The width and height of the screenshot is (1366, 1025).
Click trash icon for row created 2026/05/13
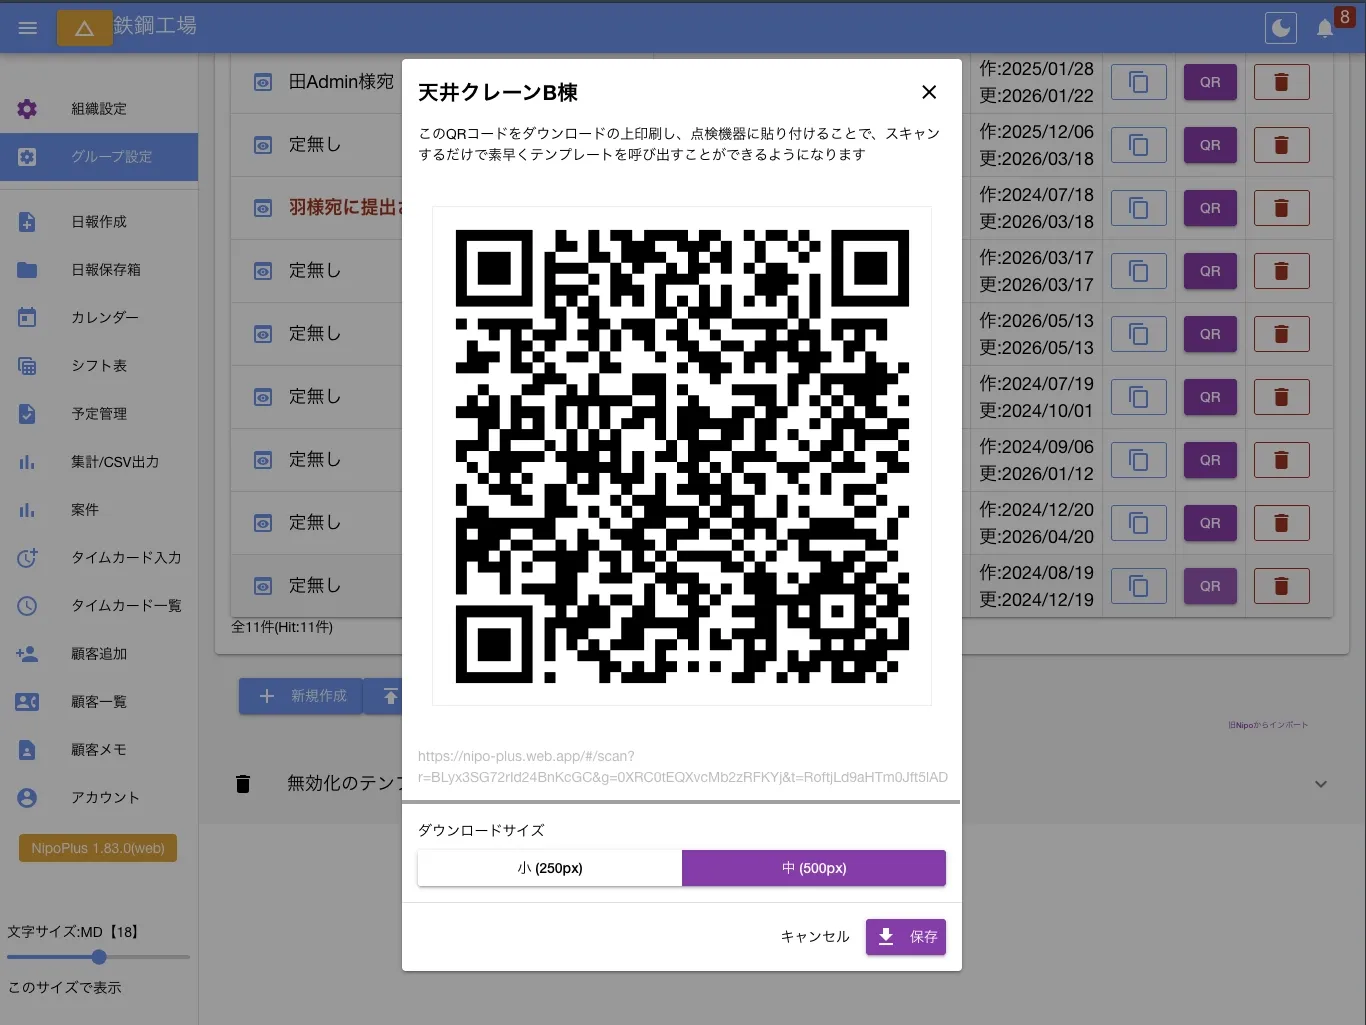[x=1281, y=334]
